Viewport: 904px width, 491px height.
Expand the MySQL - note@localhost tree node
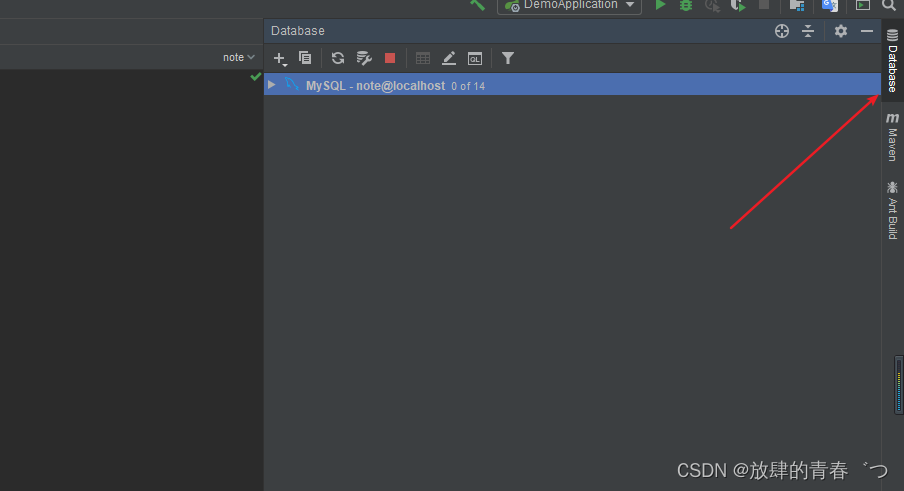272,85
